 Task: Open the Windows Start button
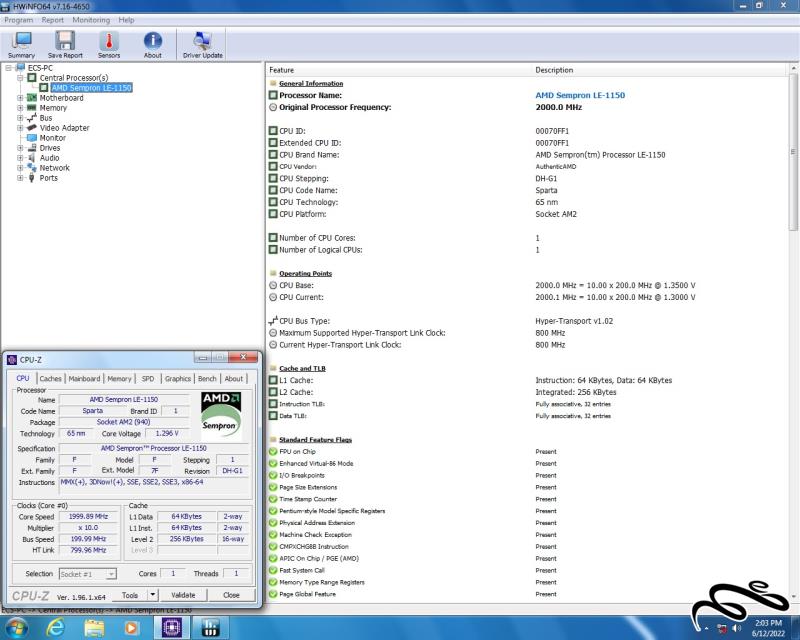15,627
